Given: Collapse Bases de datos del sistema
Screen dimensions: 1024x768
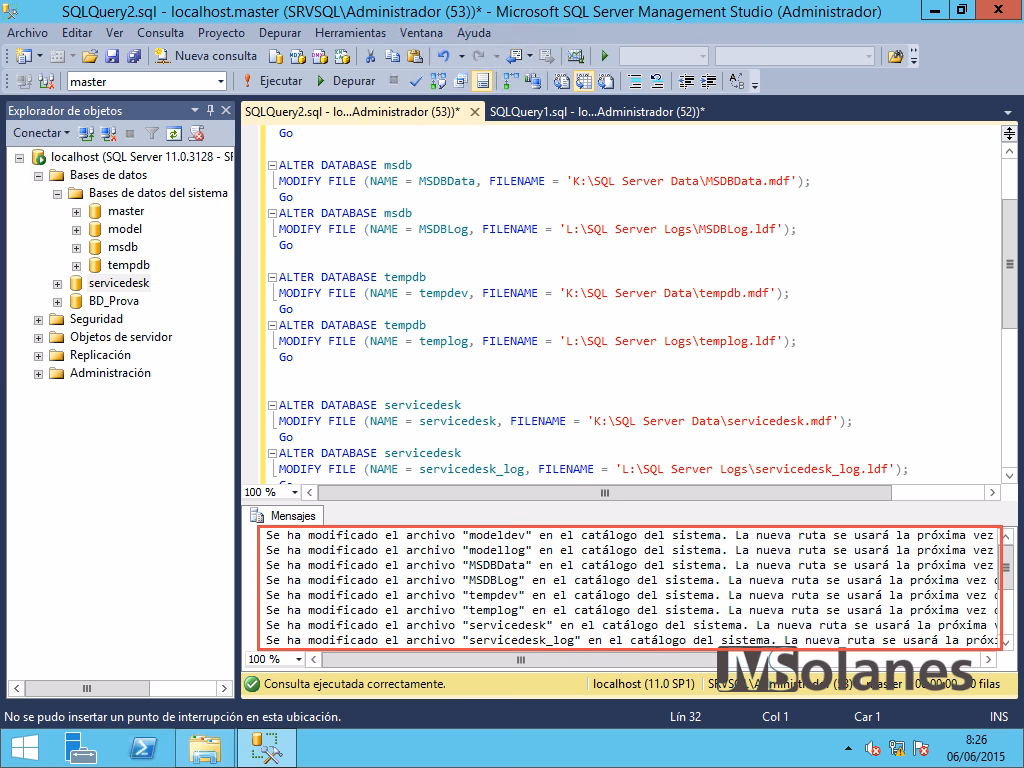Looking at the screenshot, I should click(x=57, y=194).
